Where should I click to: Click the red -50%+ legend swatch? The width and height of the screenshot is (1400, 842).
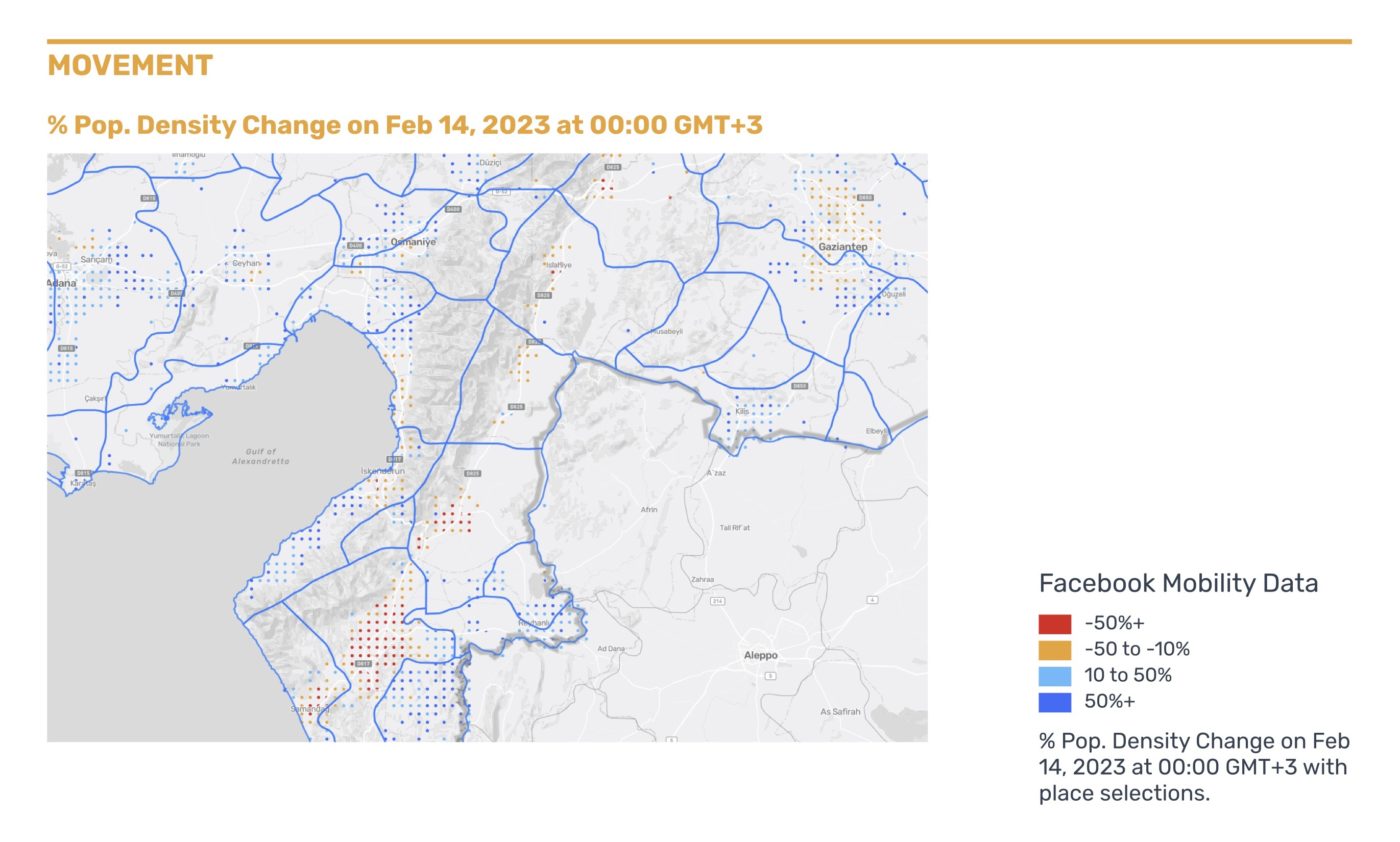click(x=1055, y=624)
